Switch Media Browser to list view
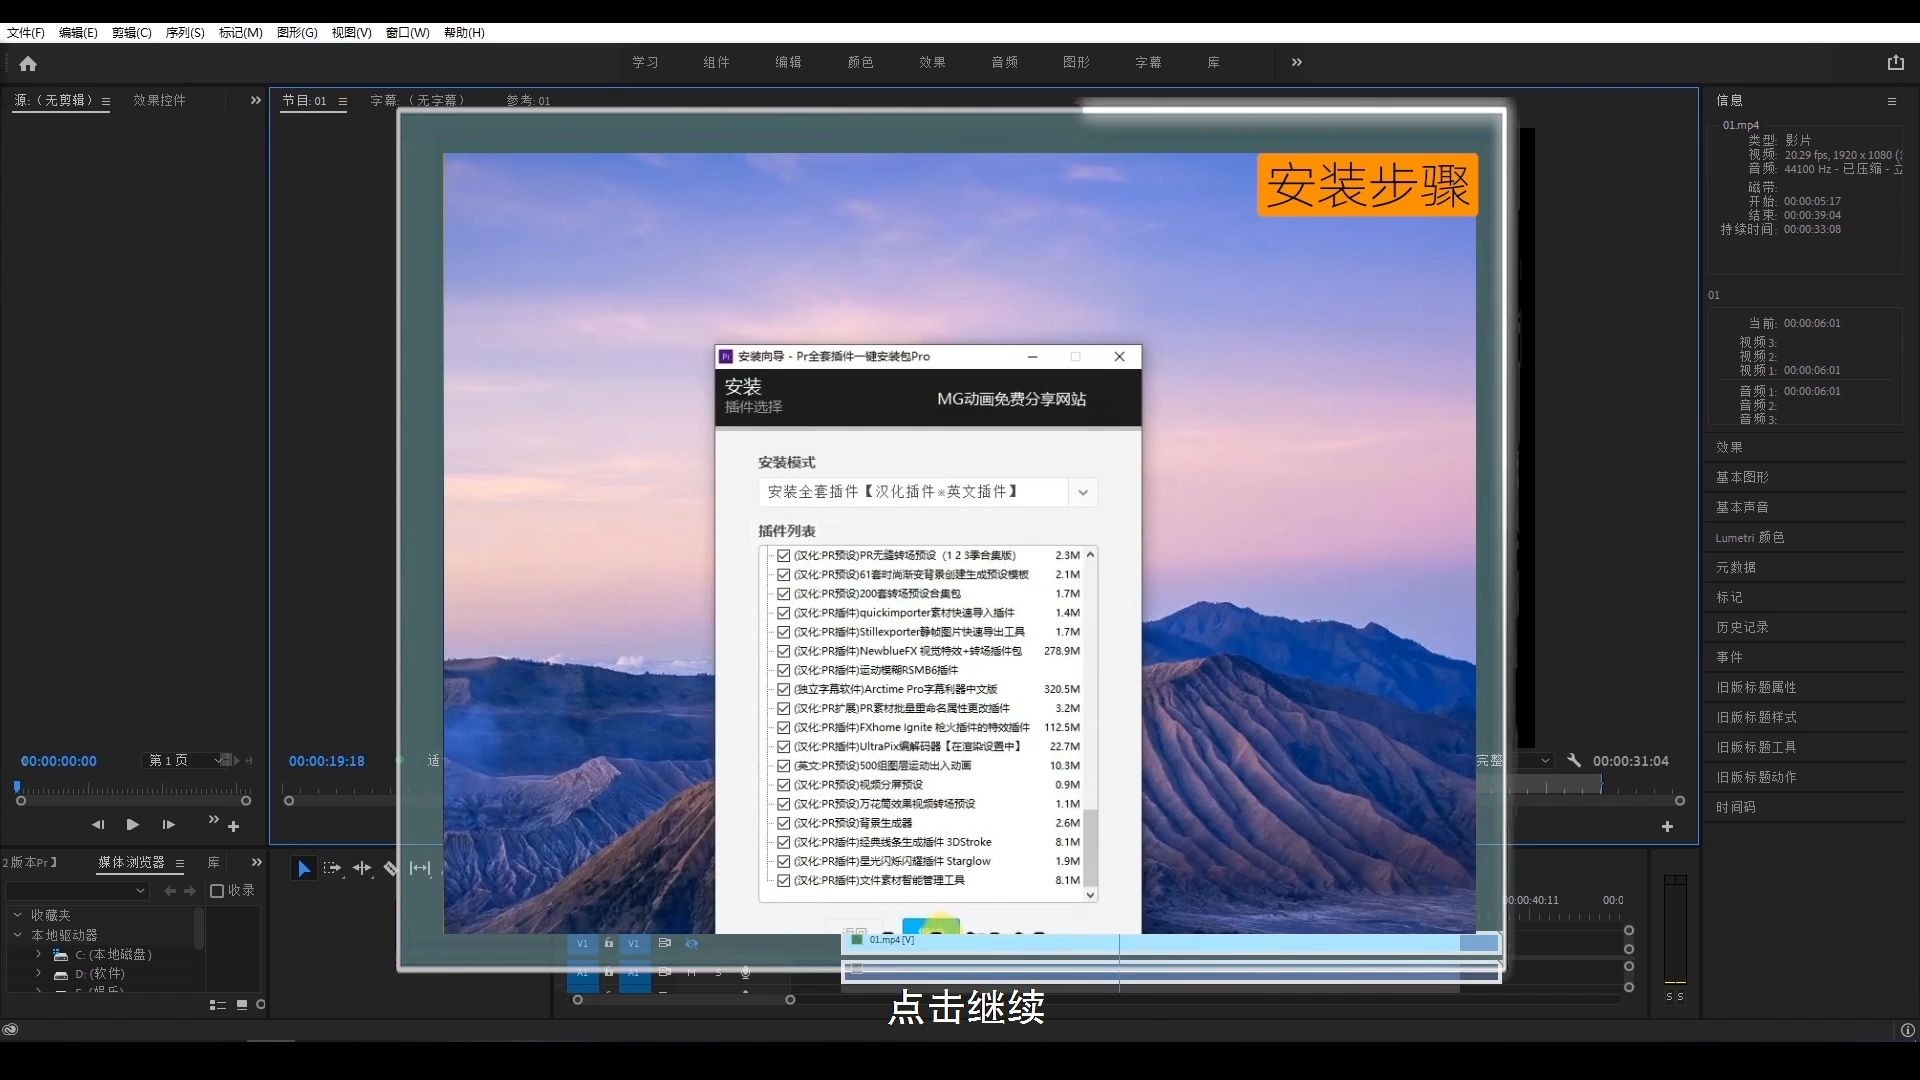This screenshot has width=1920, height=1080. coord(217,1005)
